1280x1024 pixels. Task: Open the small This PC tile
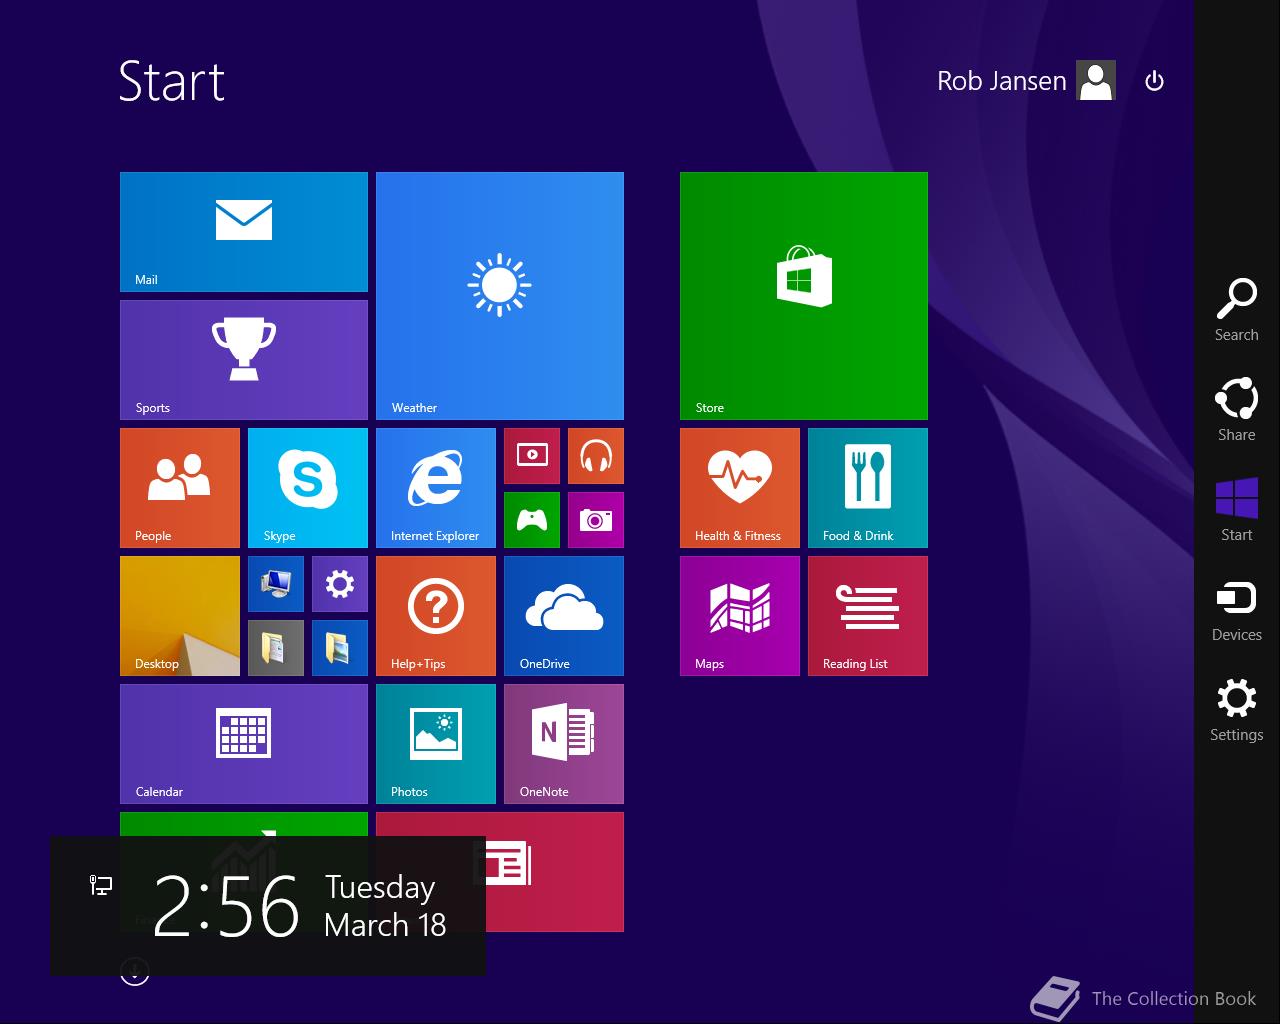click(x=276, y=584)
